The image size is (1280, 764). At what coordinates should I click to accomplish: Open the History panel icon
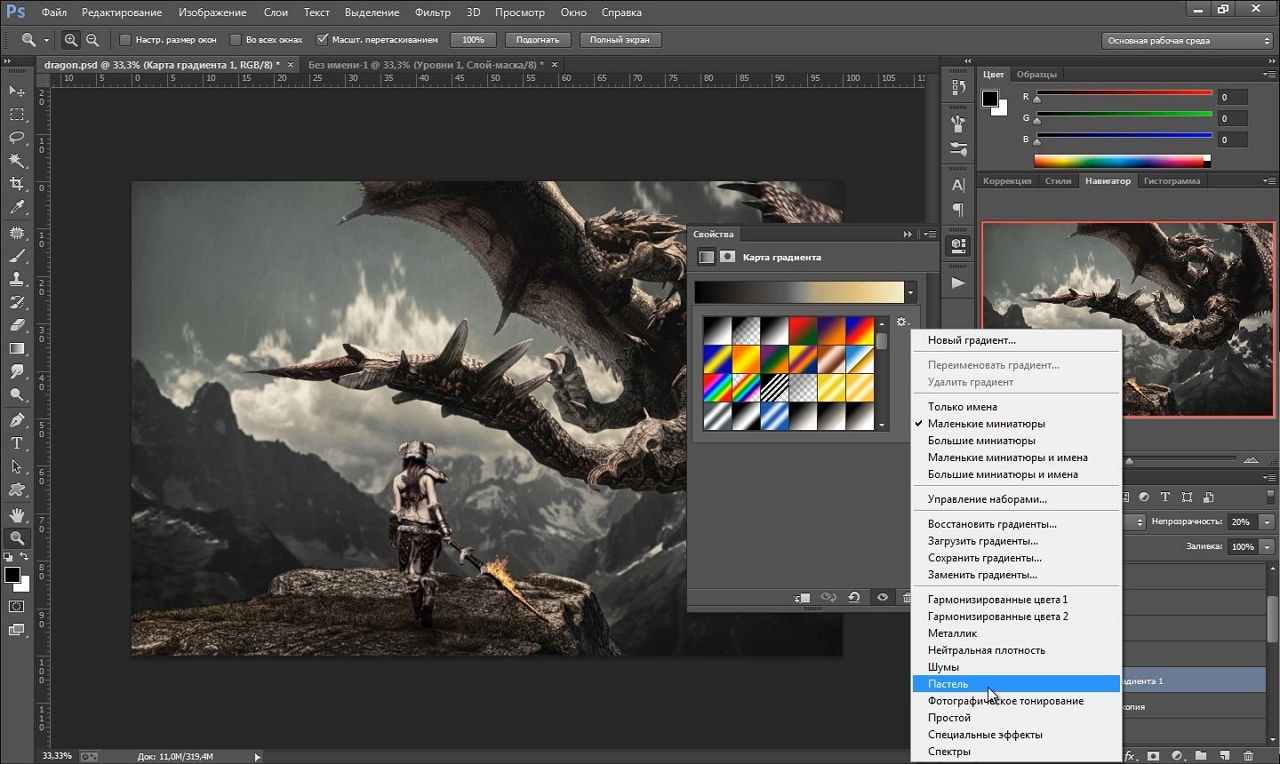click(958, 87)
